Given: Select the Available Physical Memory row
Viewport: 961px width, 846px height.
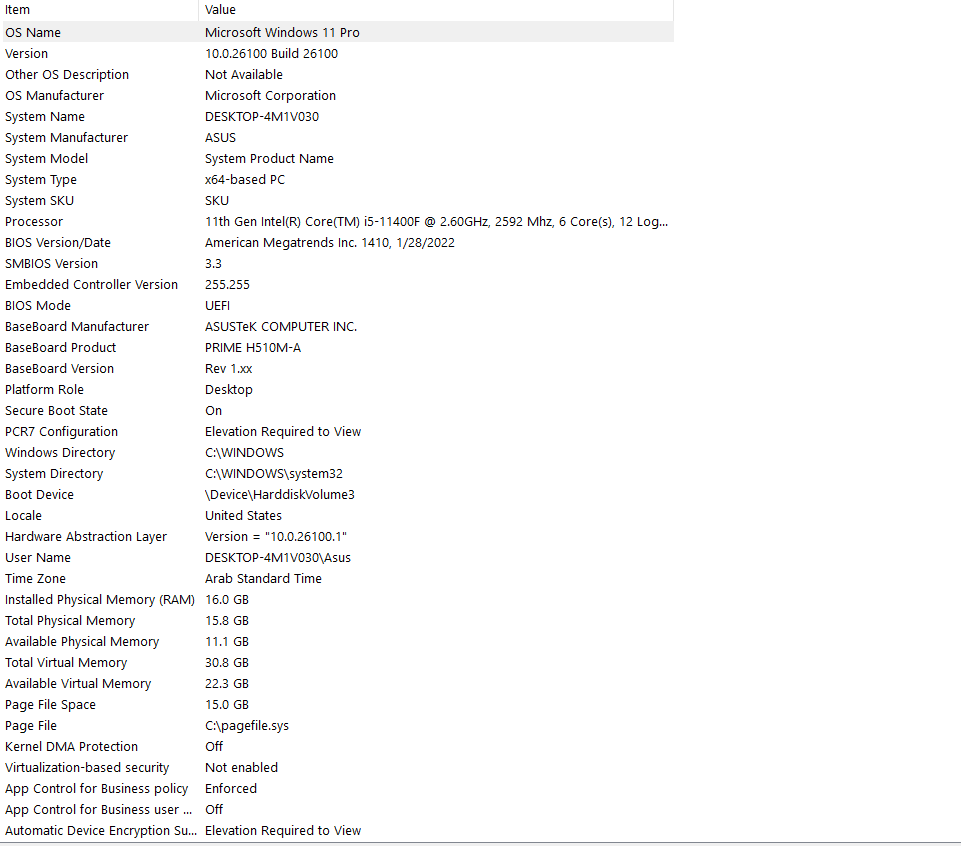Looking at the screenshot, I should pyautogui.click(x=338, y=642).
